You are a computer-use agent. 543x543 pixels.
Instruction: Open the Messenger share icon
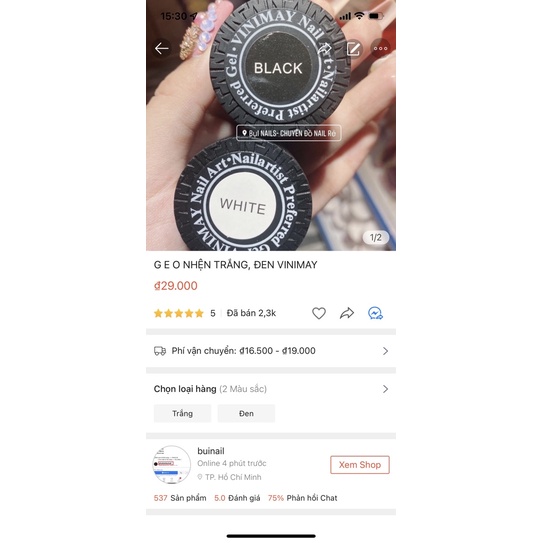pos(375,313)
